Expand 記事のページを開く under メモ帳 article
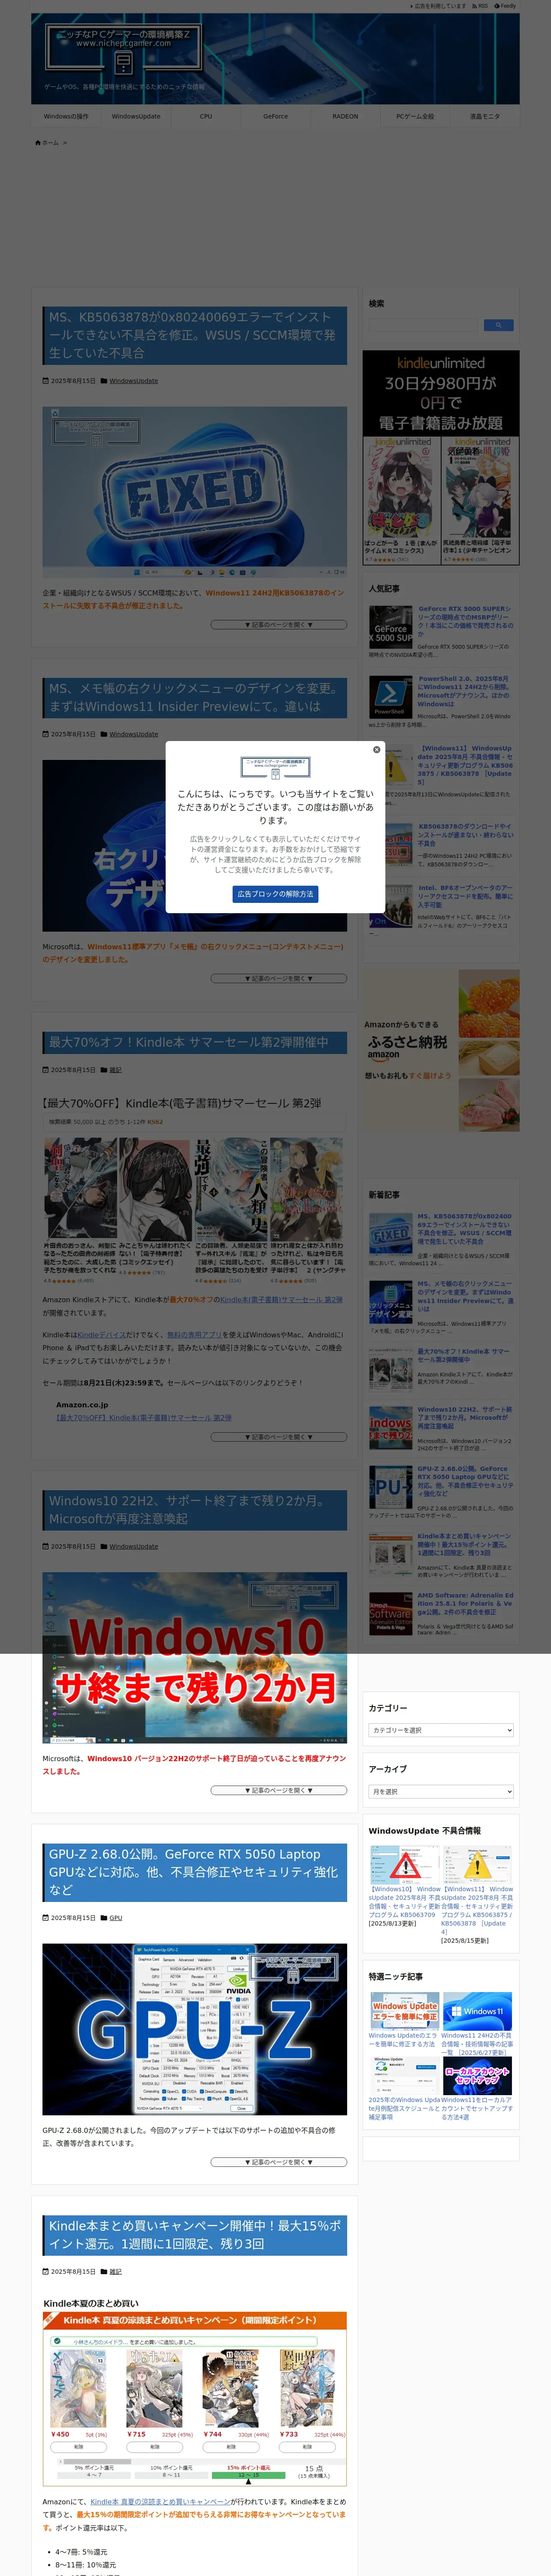 [279, 978]
